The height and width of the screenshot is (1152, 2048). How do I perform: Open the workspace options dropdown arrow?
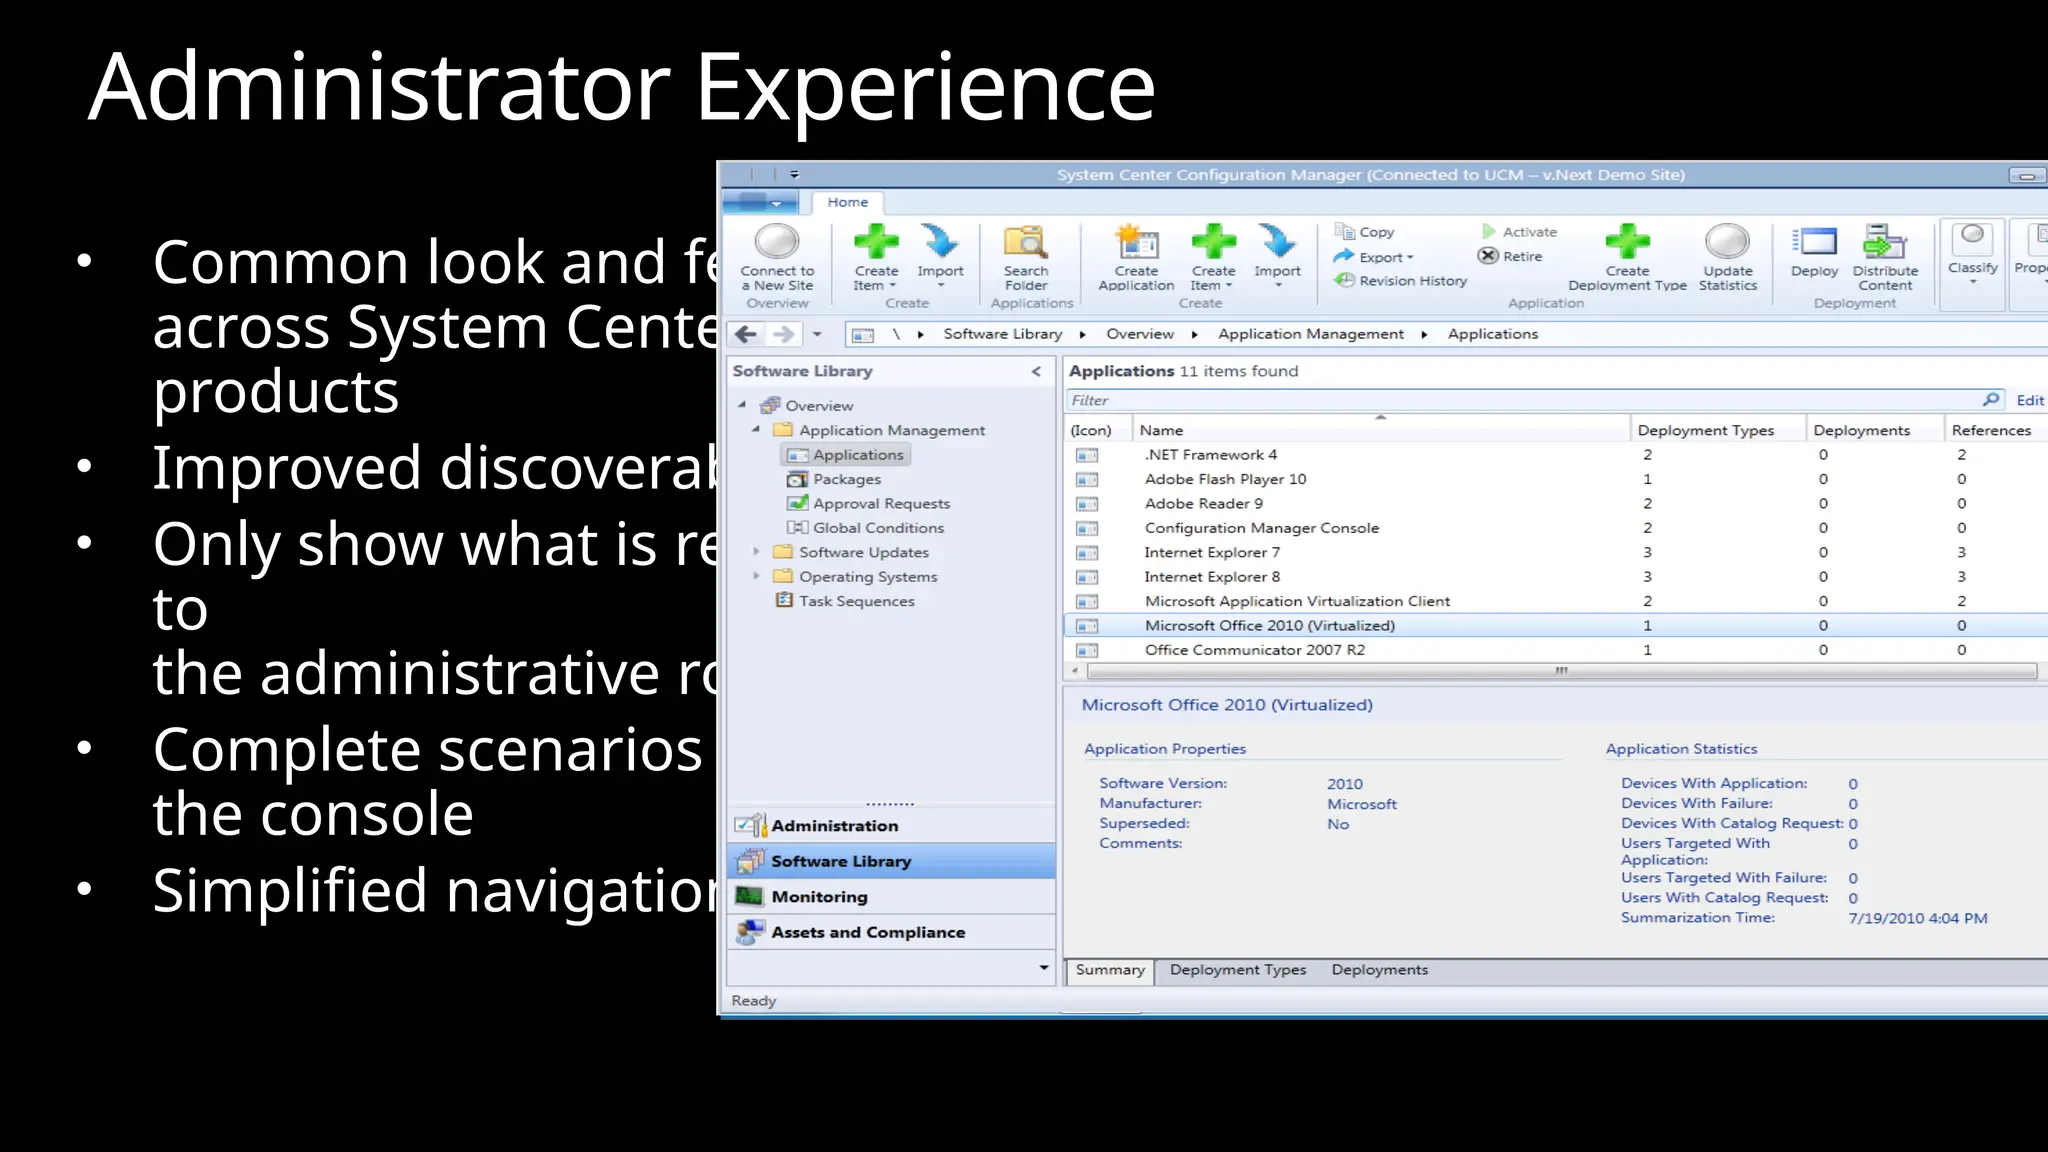1043,968
